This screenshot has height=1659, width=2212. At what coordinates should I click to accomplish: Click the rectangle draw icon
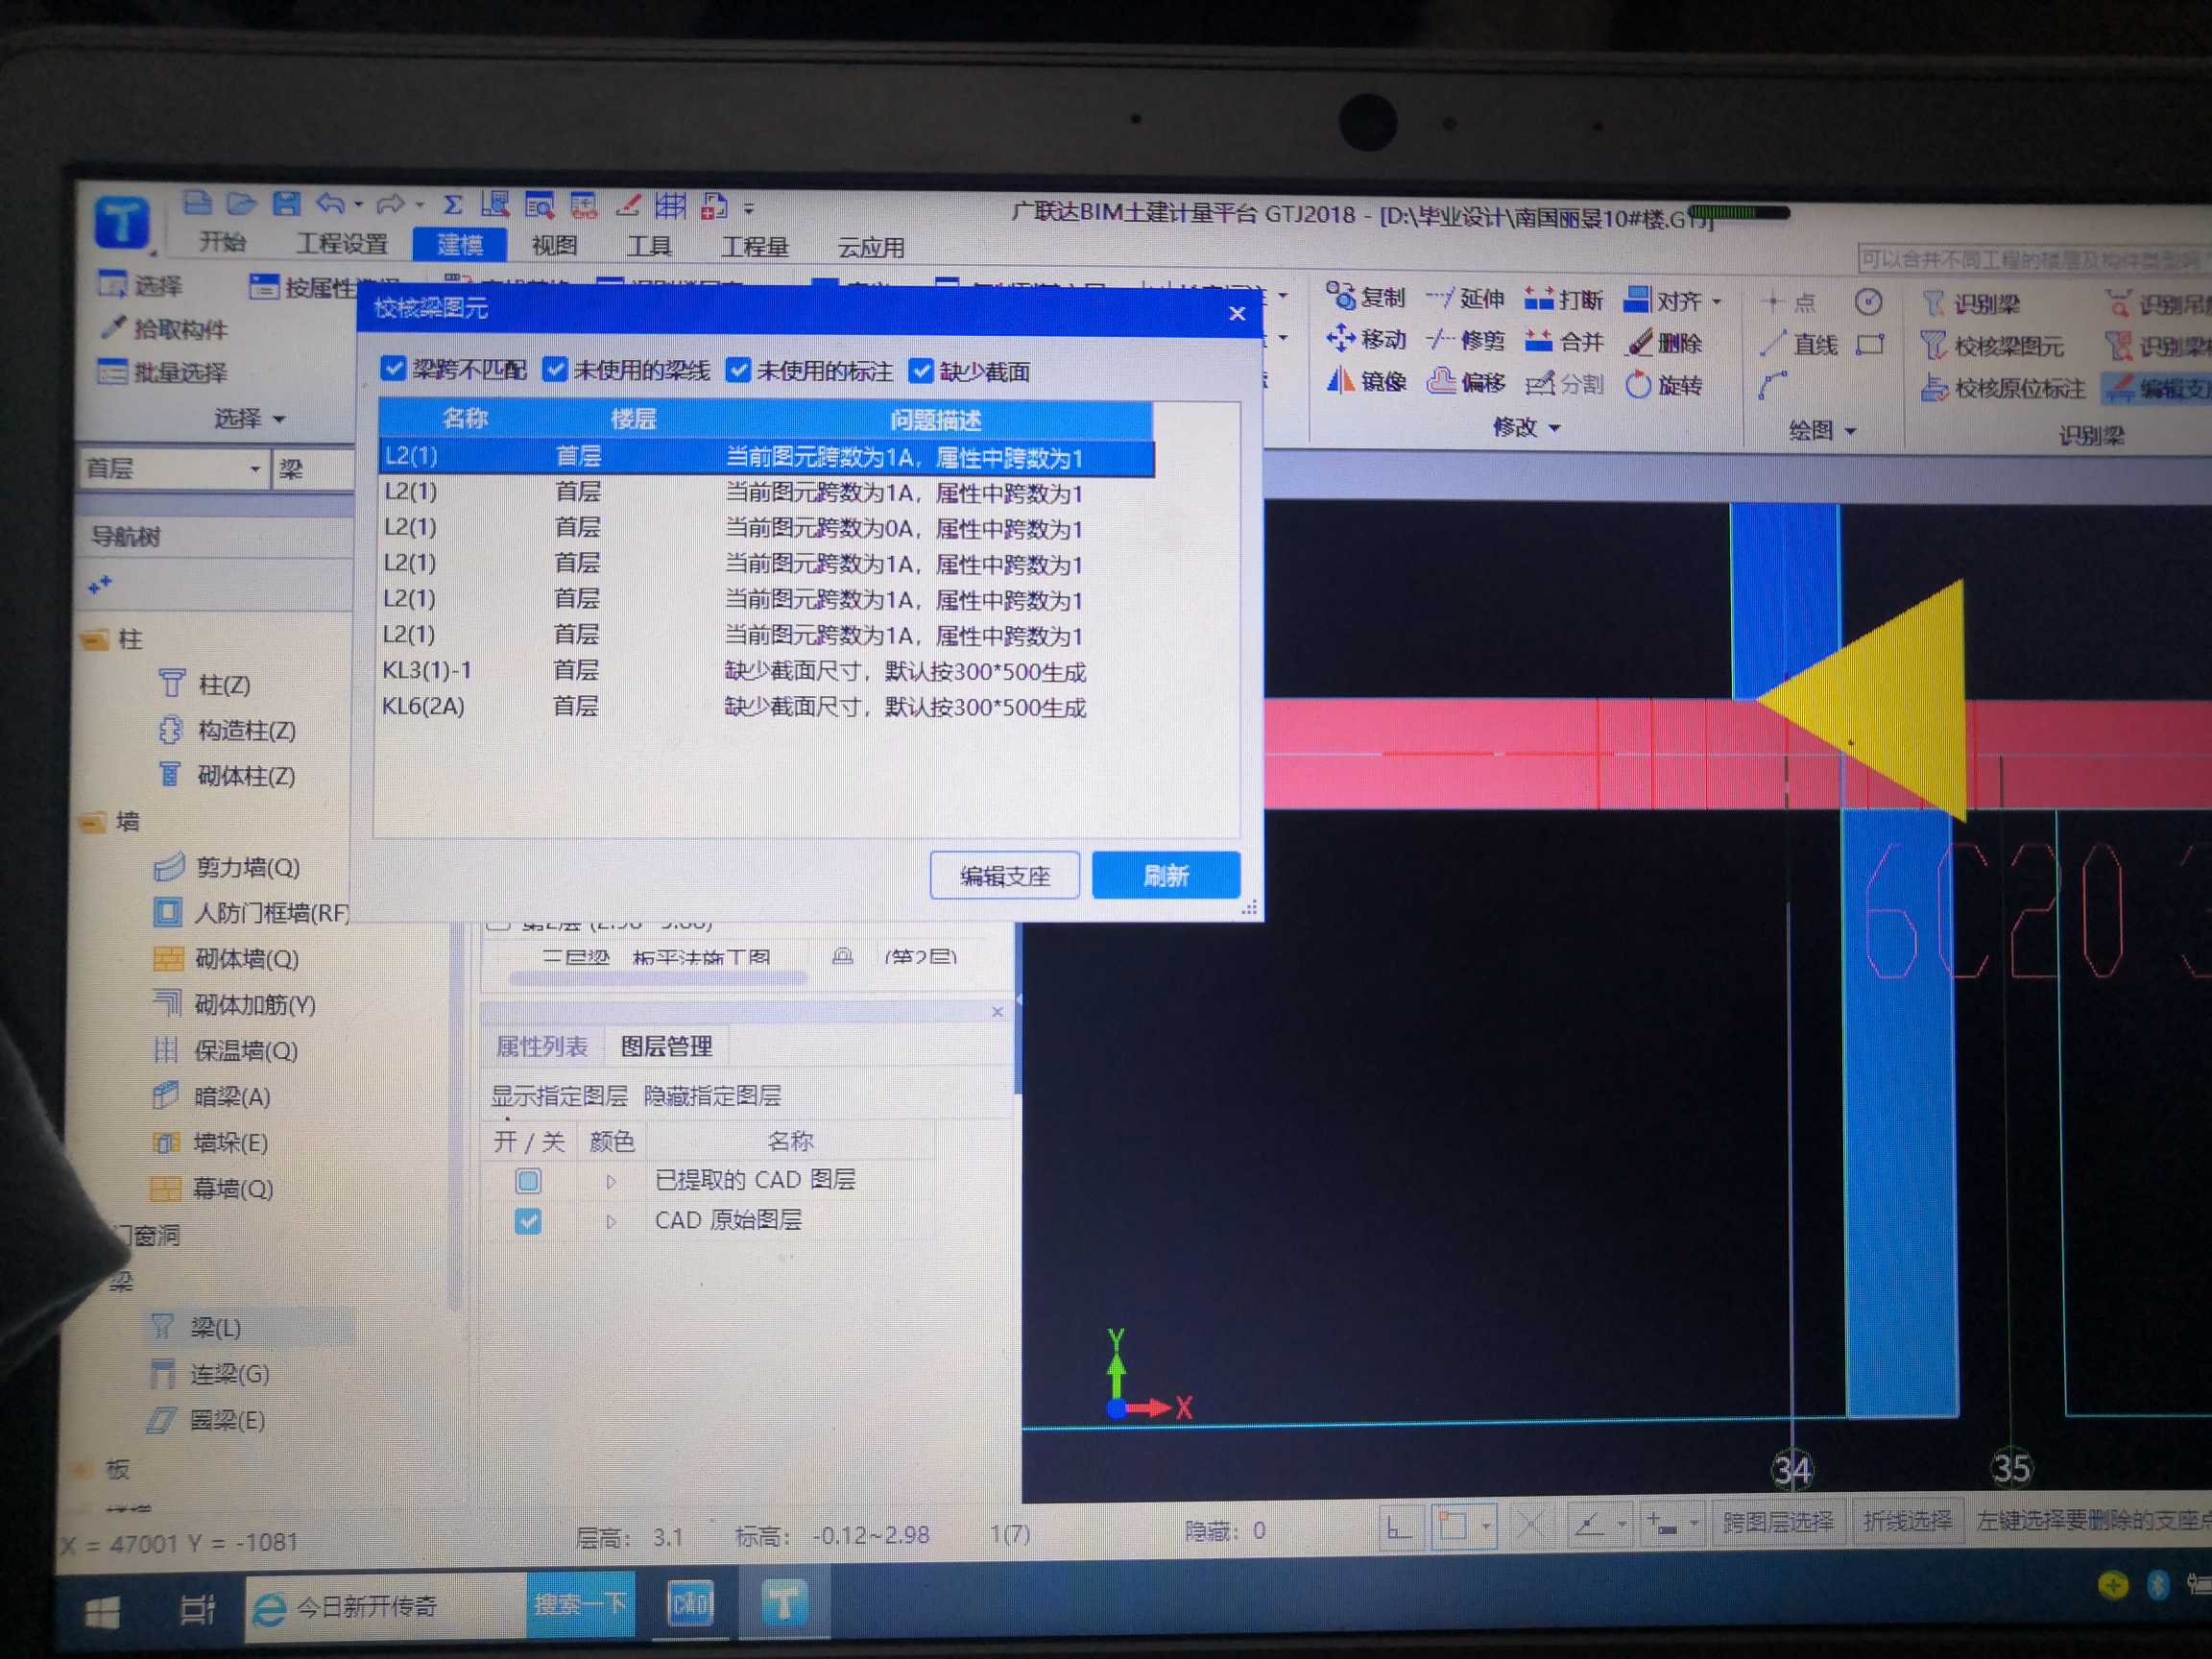click(x=1869, y=345)
